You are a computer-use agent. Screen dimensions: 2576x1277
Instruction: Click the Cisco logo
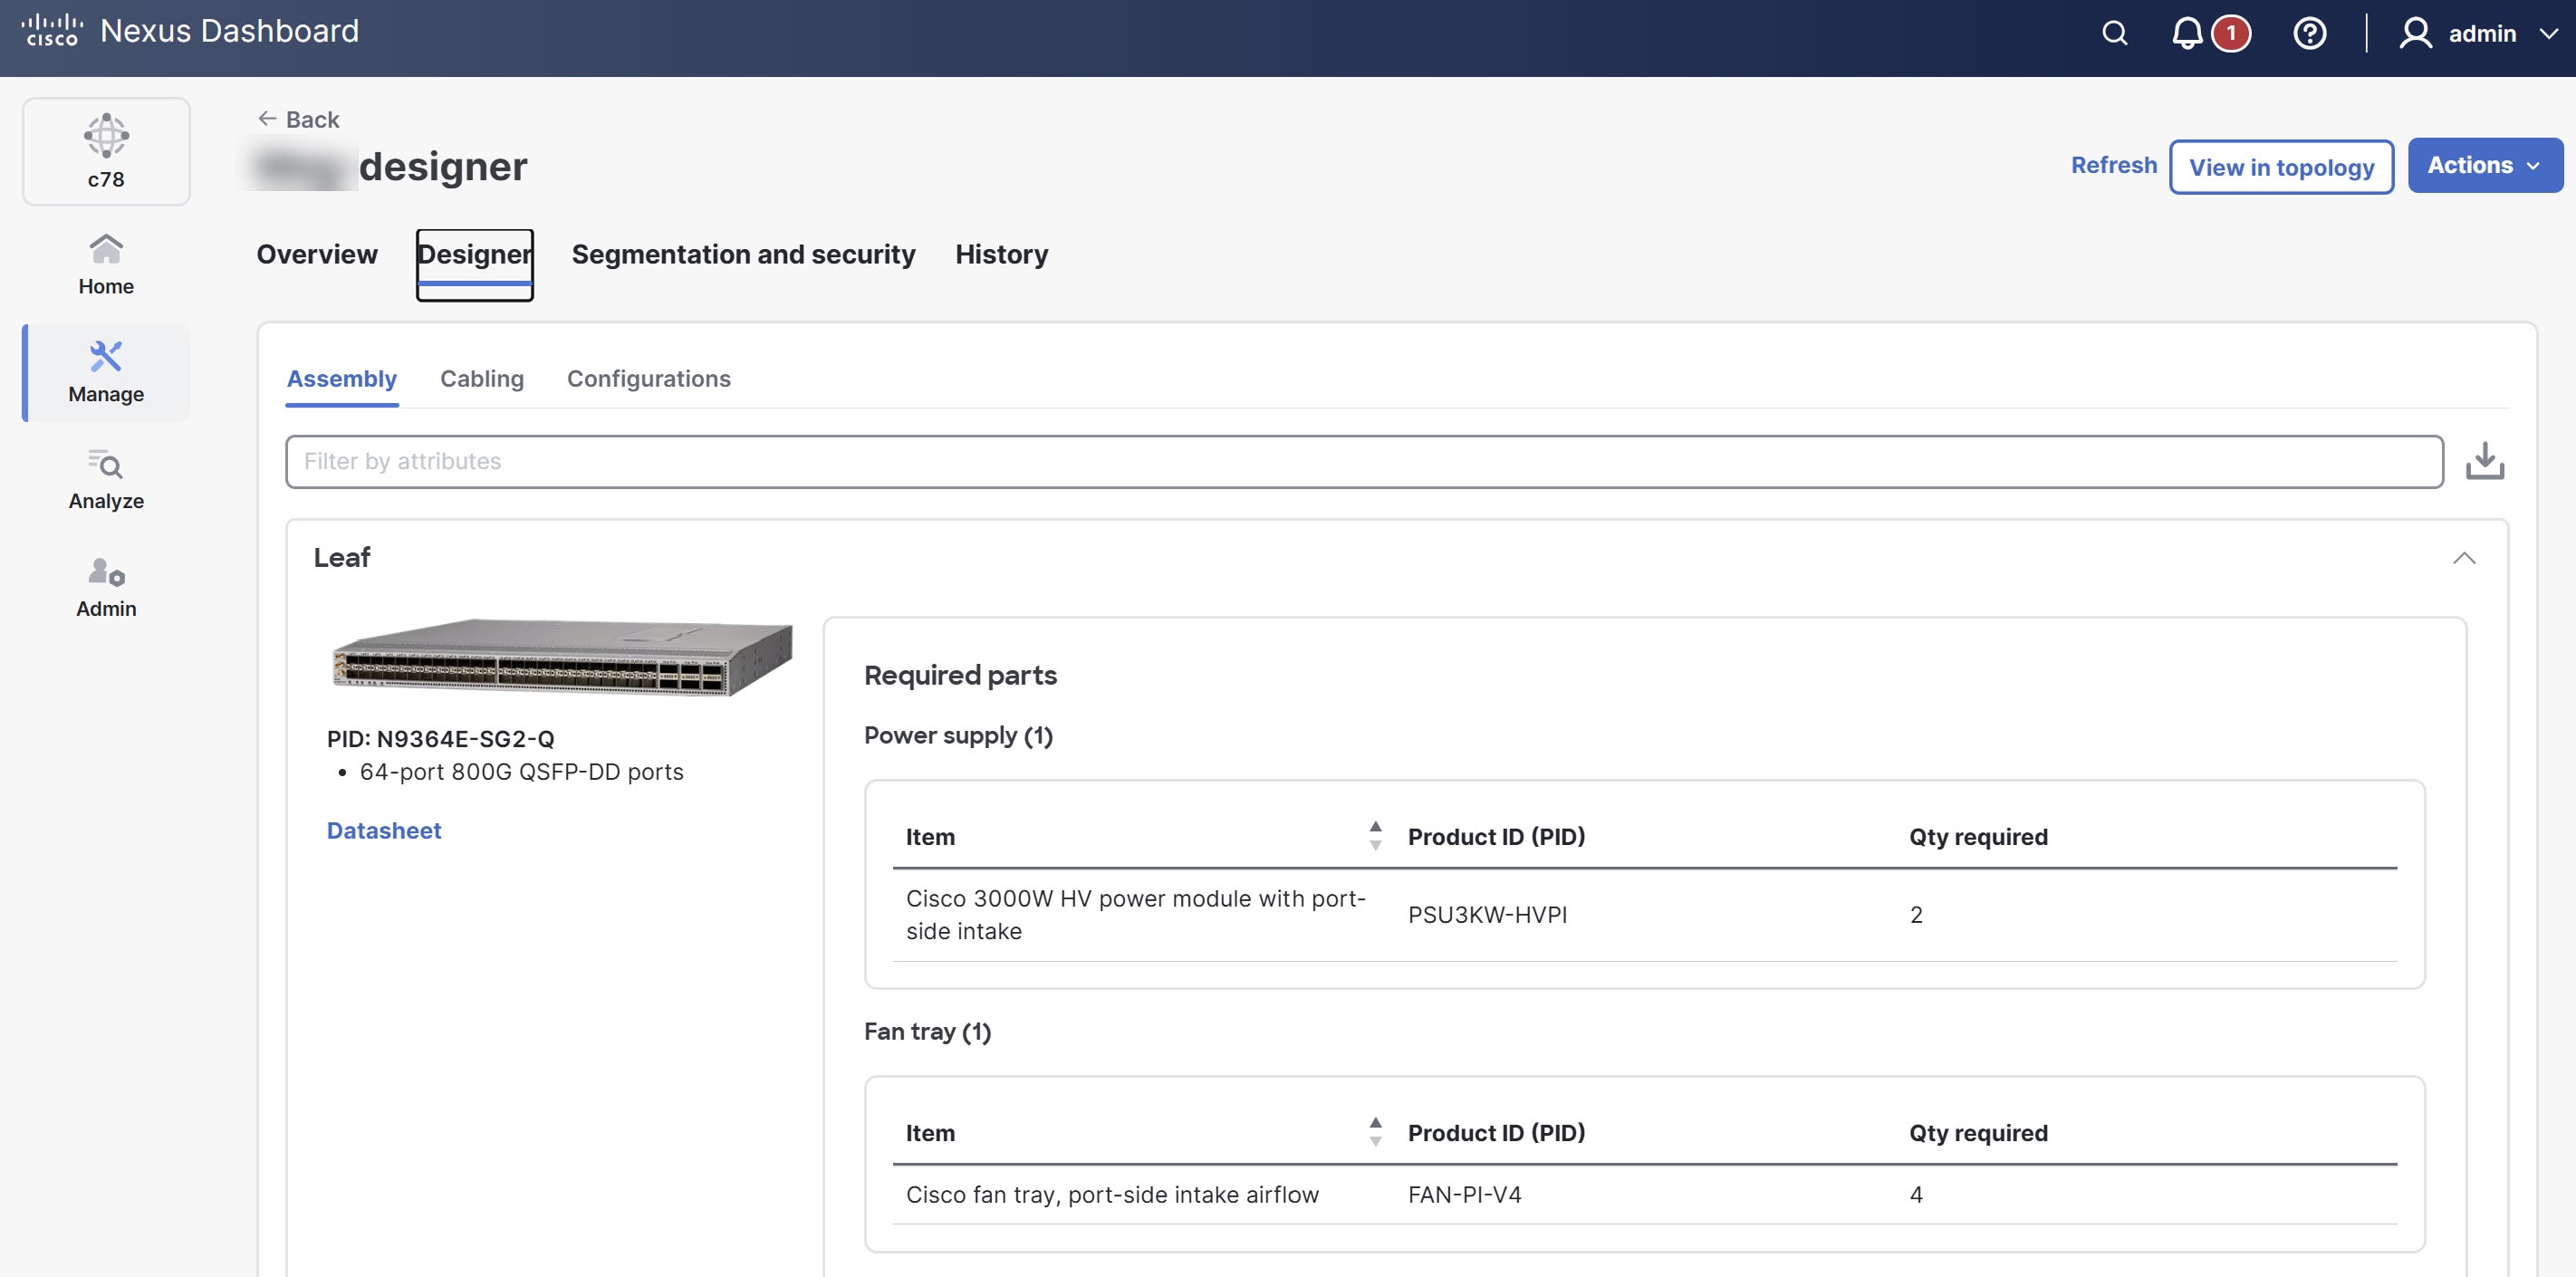click(51, 30)
